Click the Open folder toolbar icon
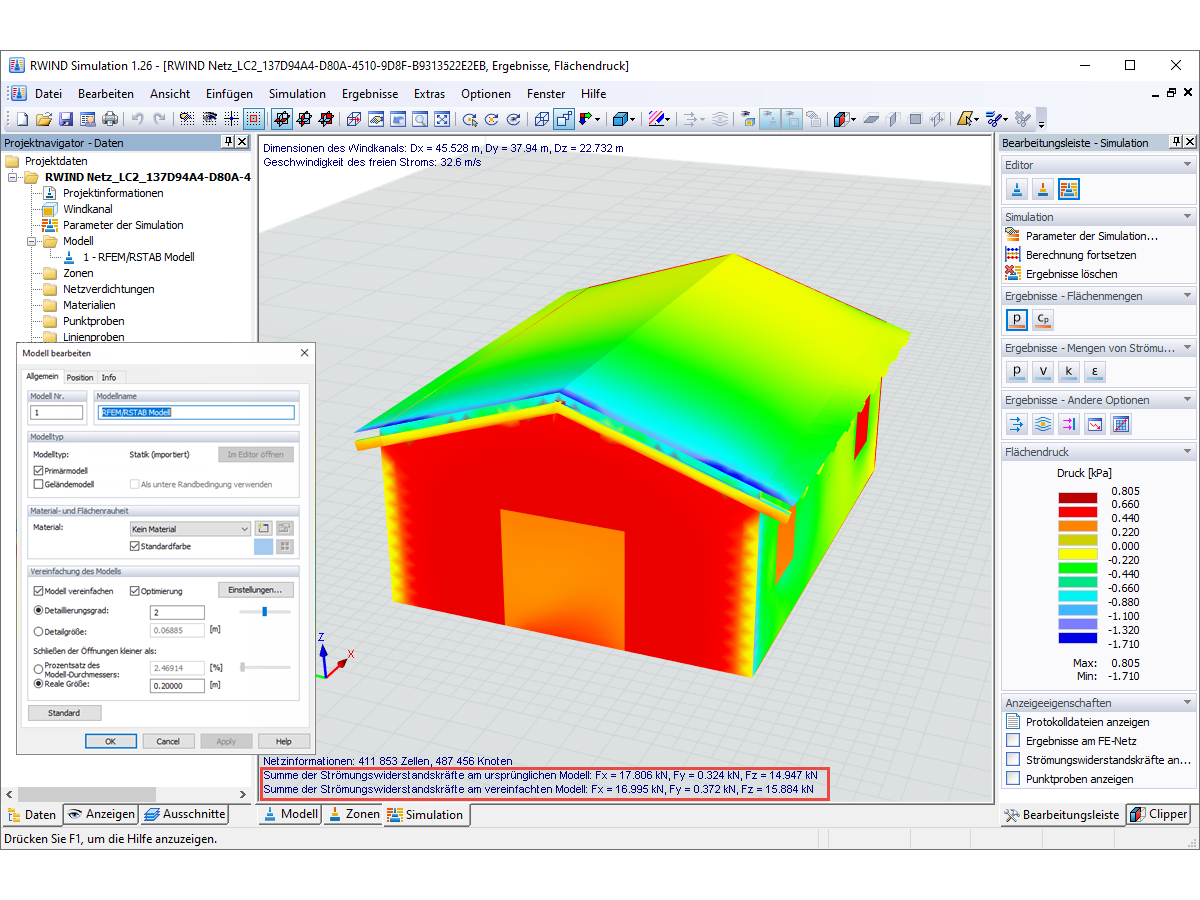The height and width of the screenshot is (900, 1200). click(x=44, y=119)
